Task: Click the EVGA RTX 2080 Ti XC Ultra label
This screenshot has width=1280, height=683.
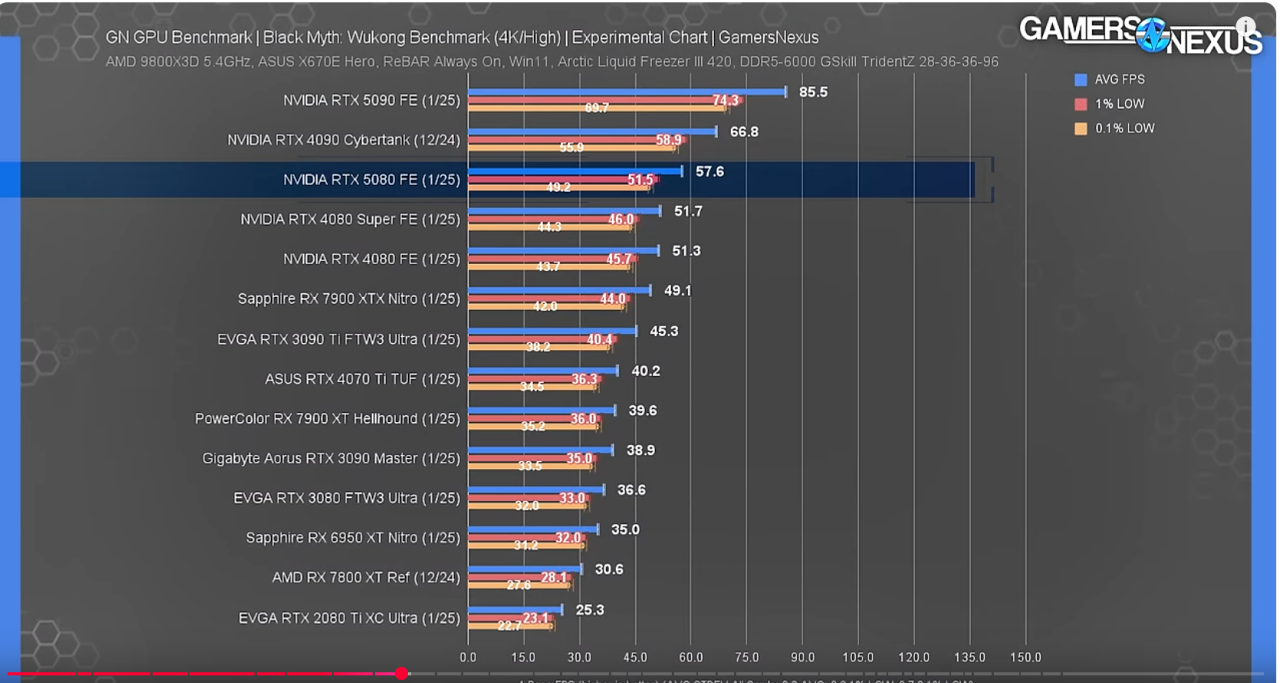Action: pos(349,618)
